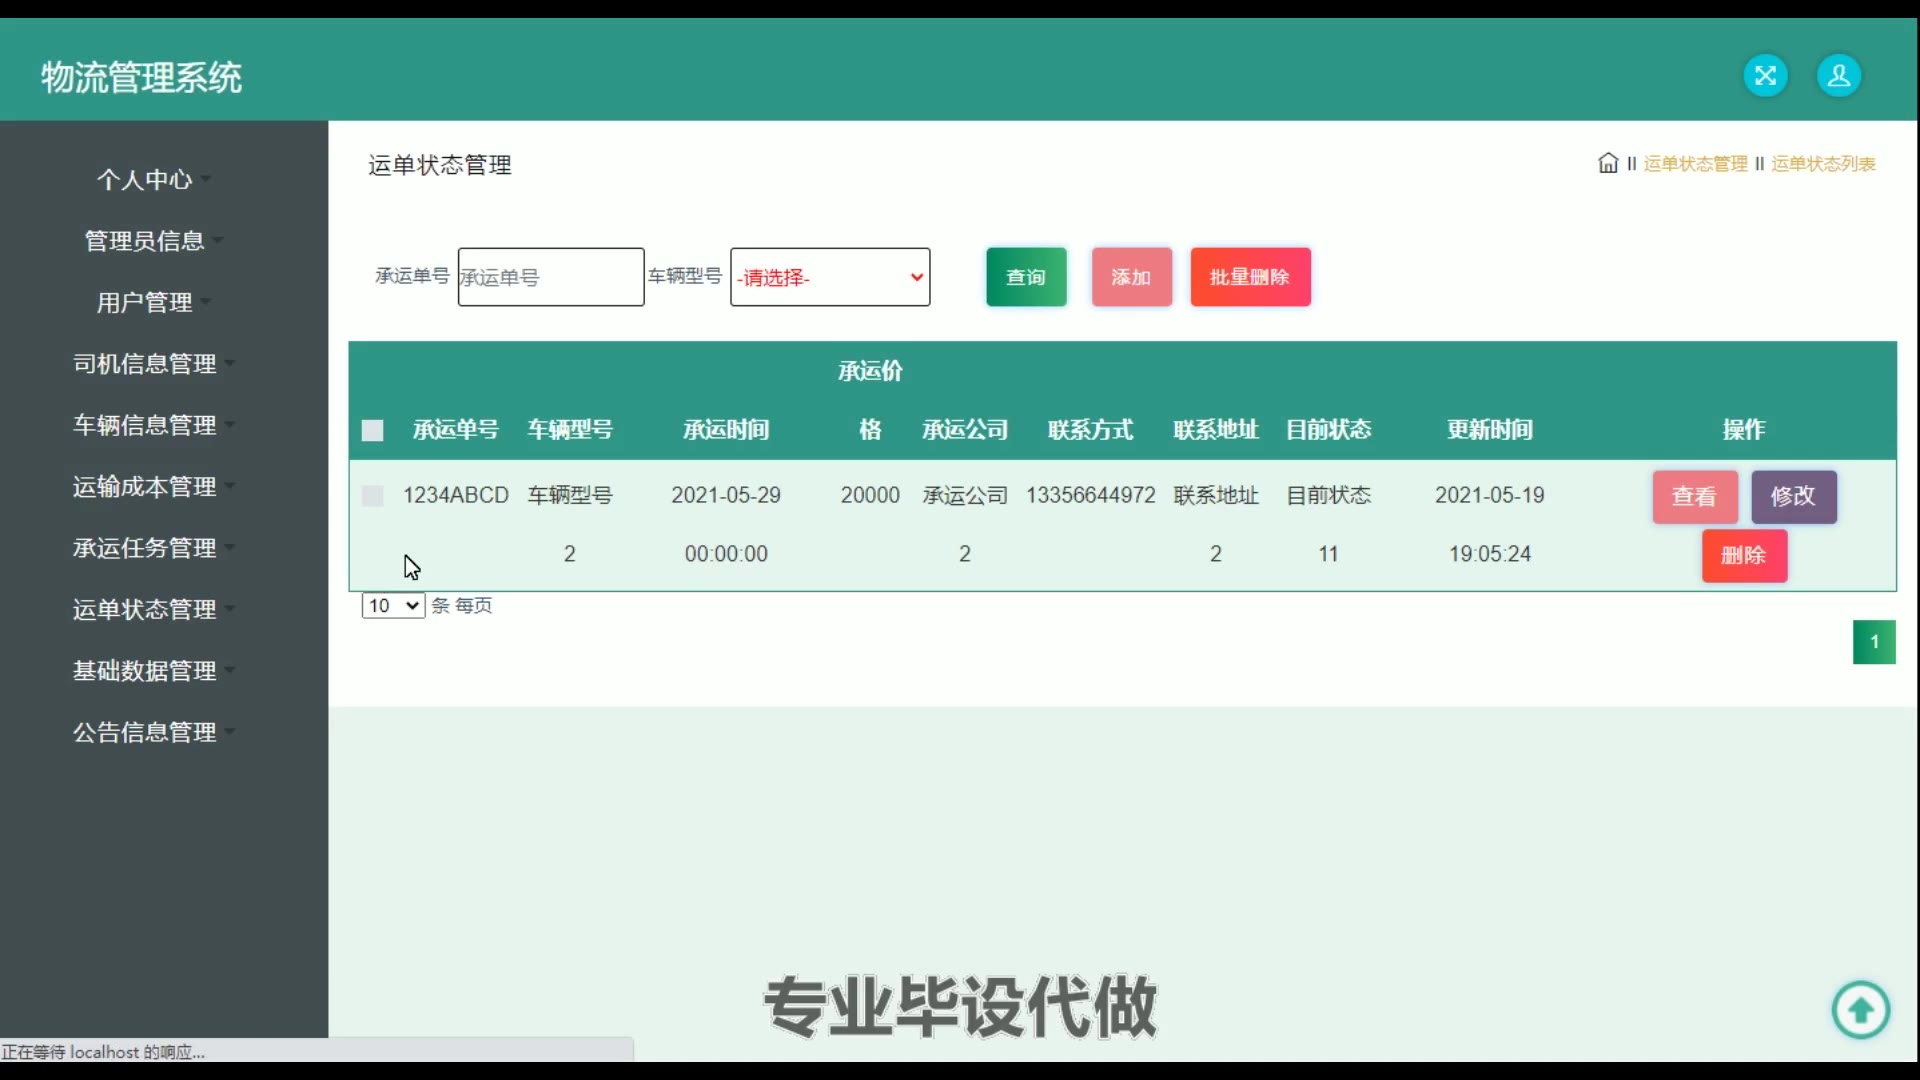This screenshot has width=1920, height=1080.
Task: Click the 联系地址 column header
Action: point(1216,430)
